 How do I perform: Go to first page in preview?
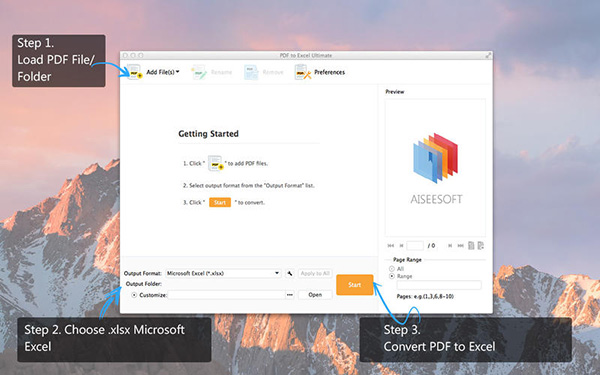pos(390,246)
